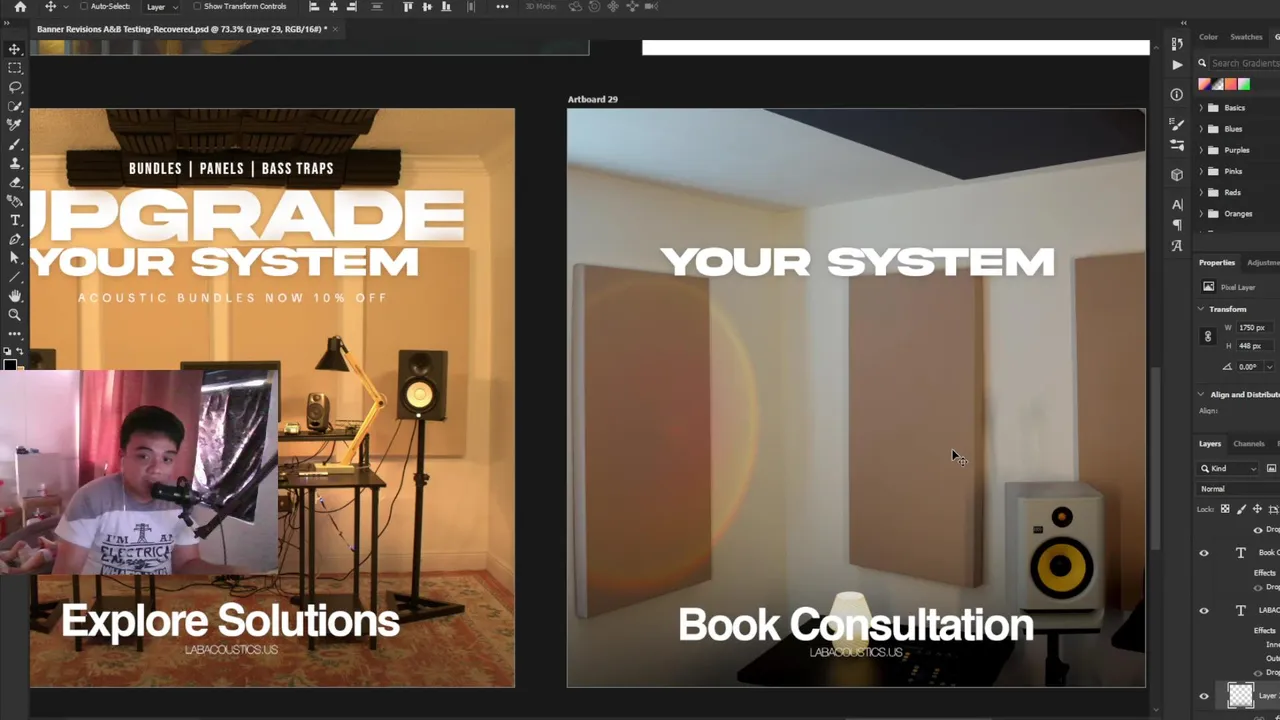Screen dimensions: 1280x720
Task: Click the first recent gradient swatch
Action: tap(1204, 84)
